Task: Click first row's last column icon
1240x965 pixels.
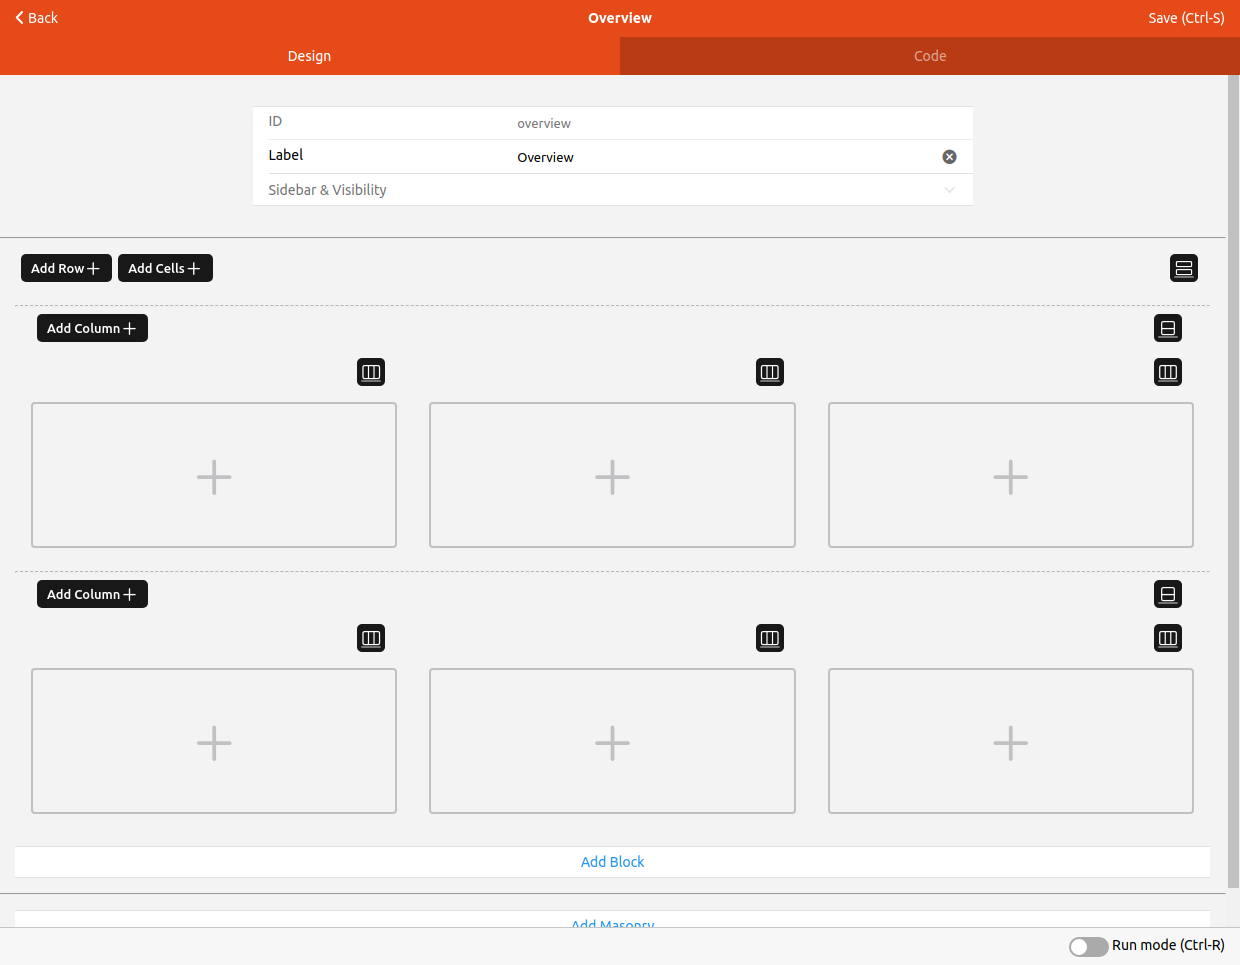Action: click(x=1167, y=372)
